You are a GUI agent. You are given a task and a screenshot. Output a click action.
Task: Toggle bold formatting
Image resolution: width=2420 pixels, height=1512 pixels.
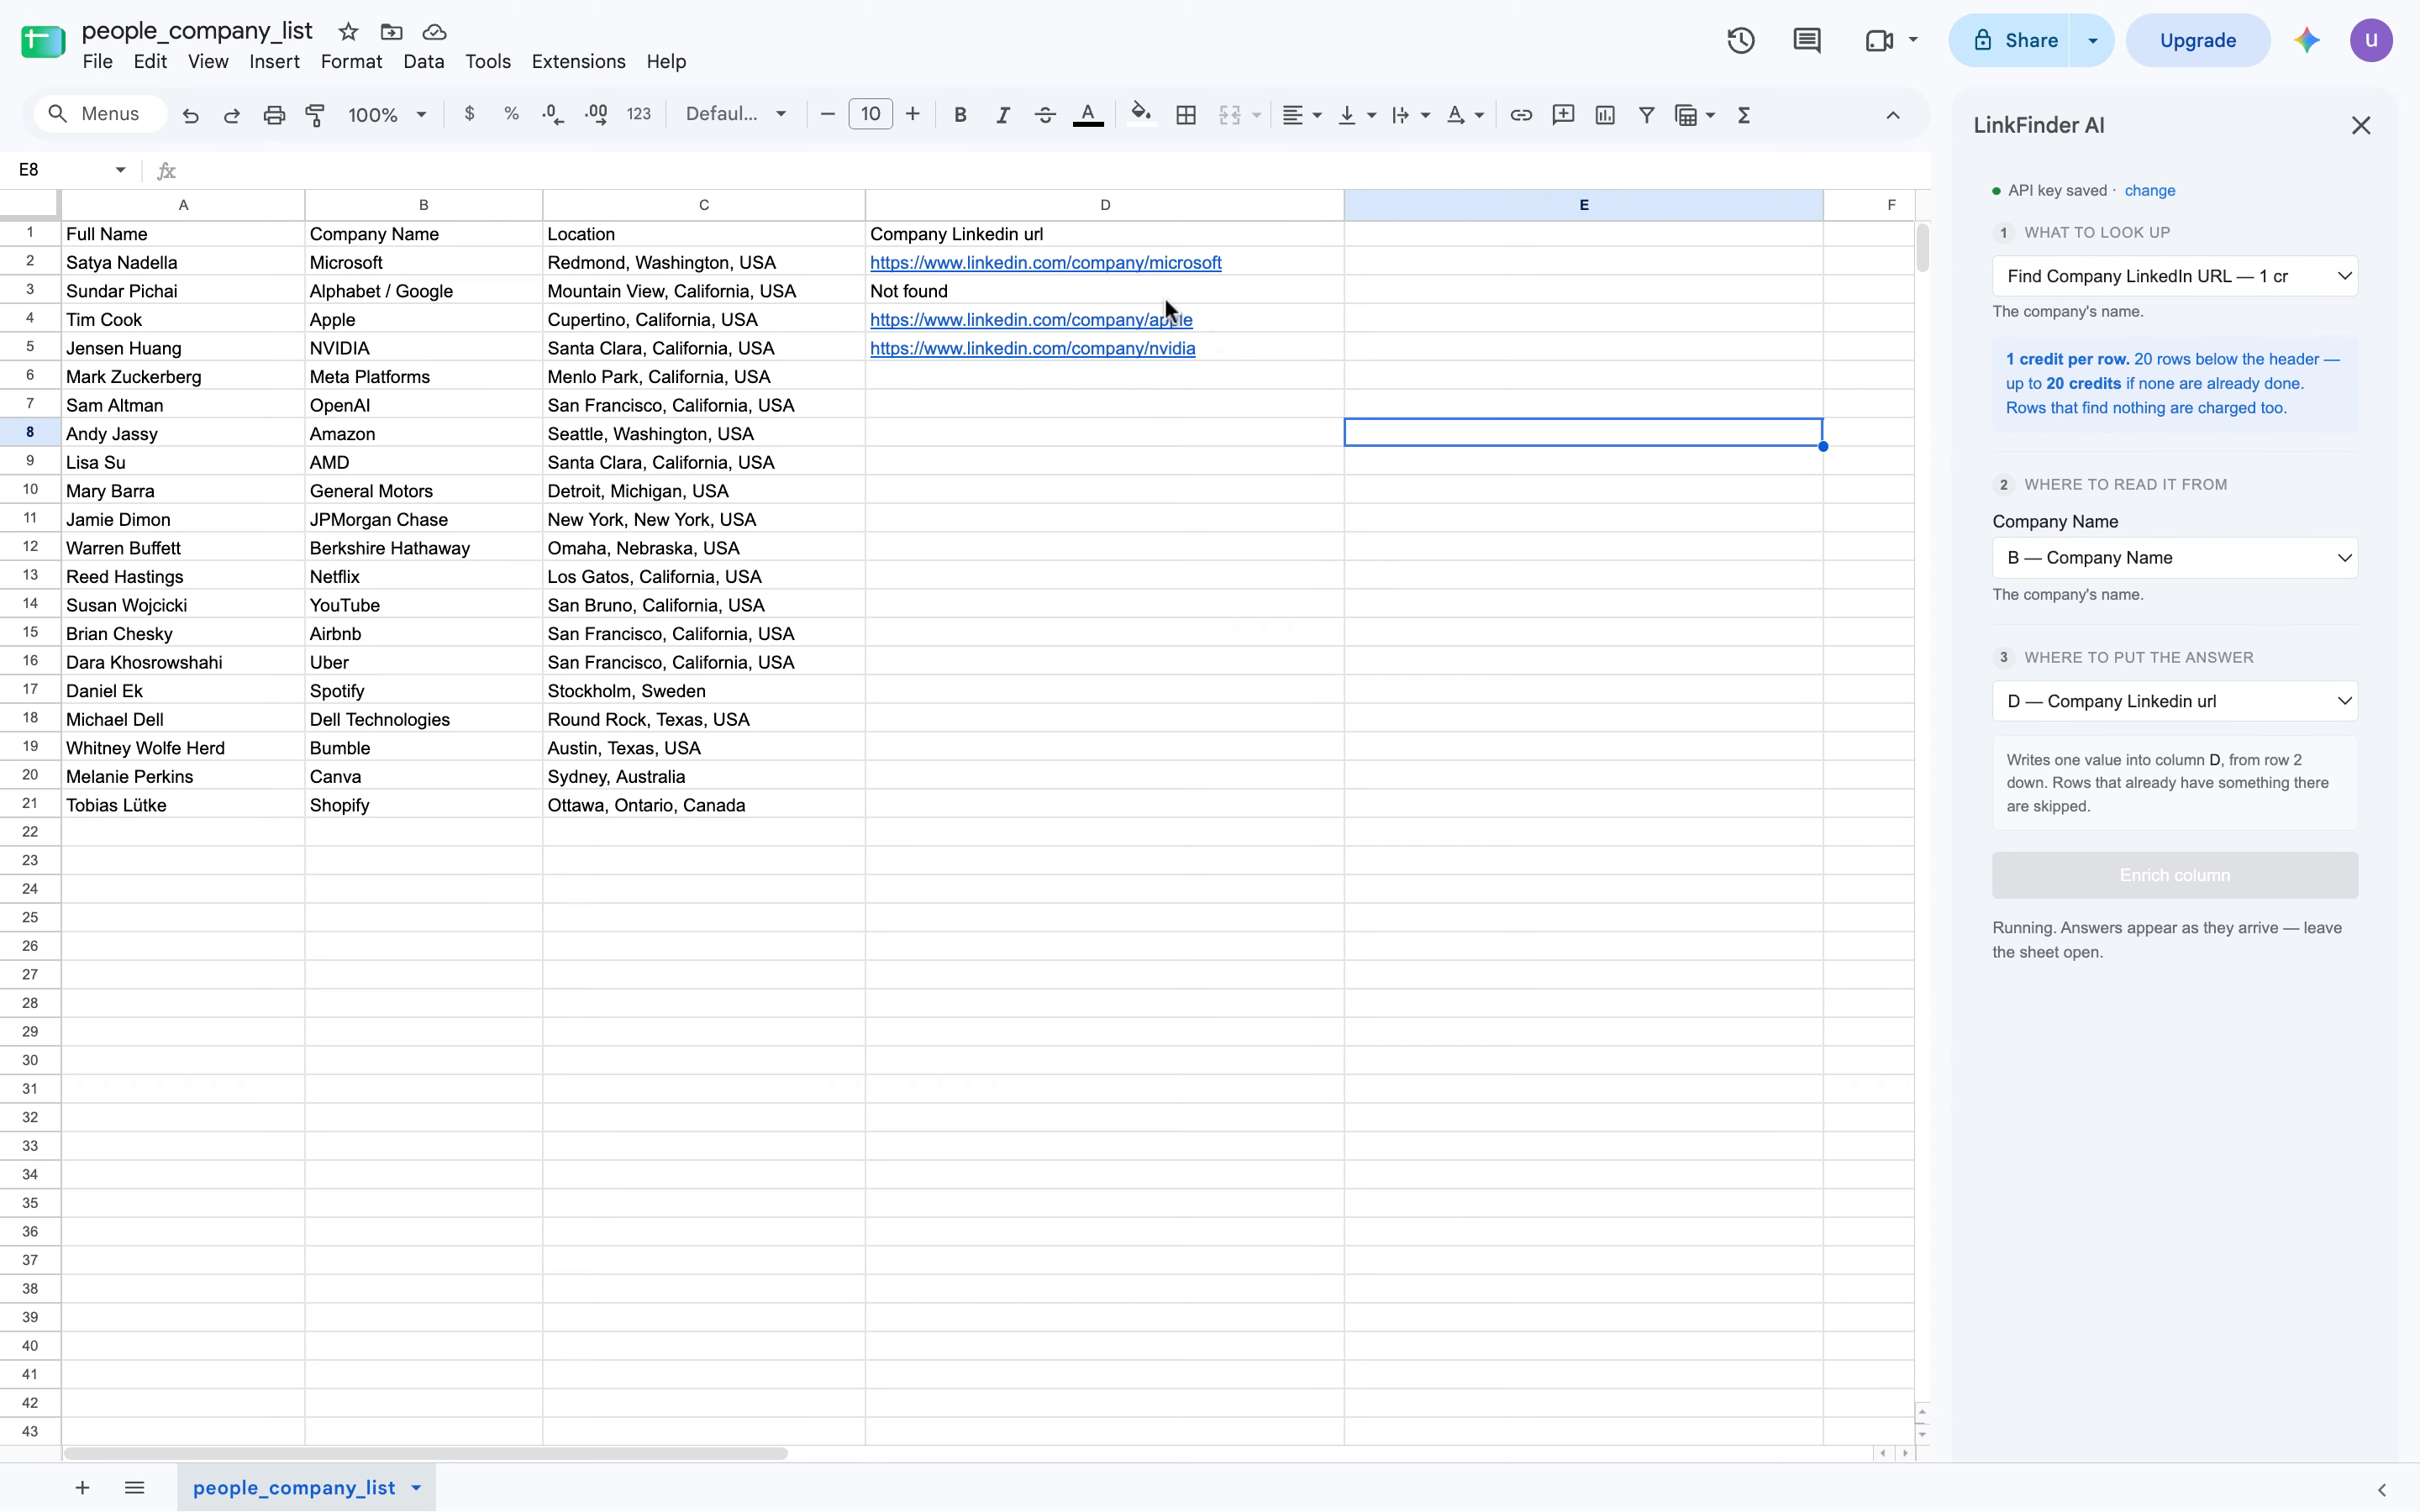(960, 115)
